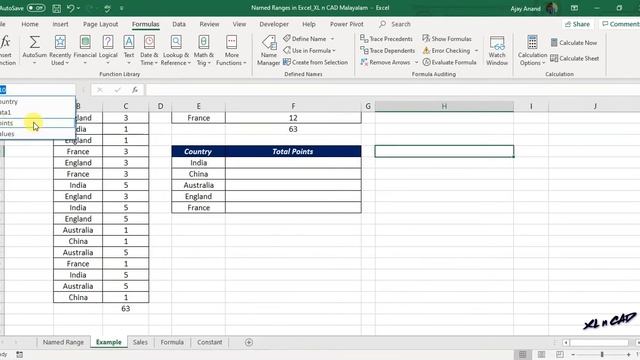Open the Name Manager
This screenshot has width=640, height=360.
269,51
